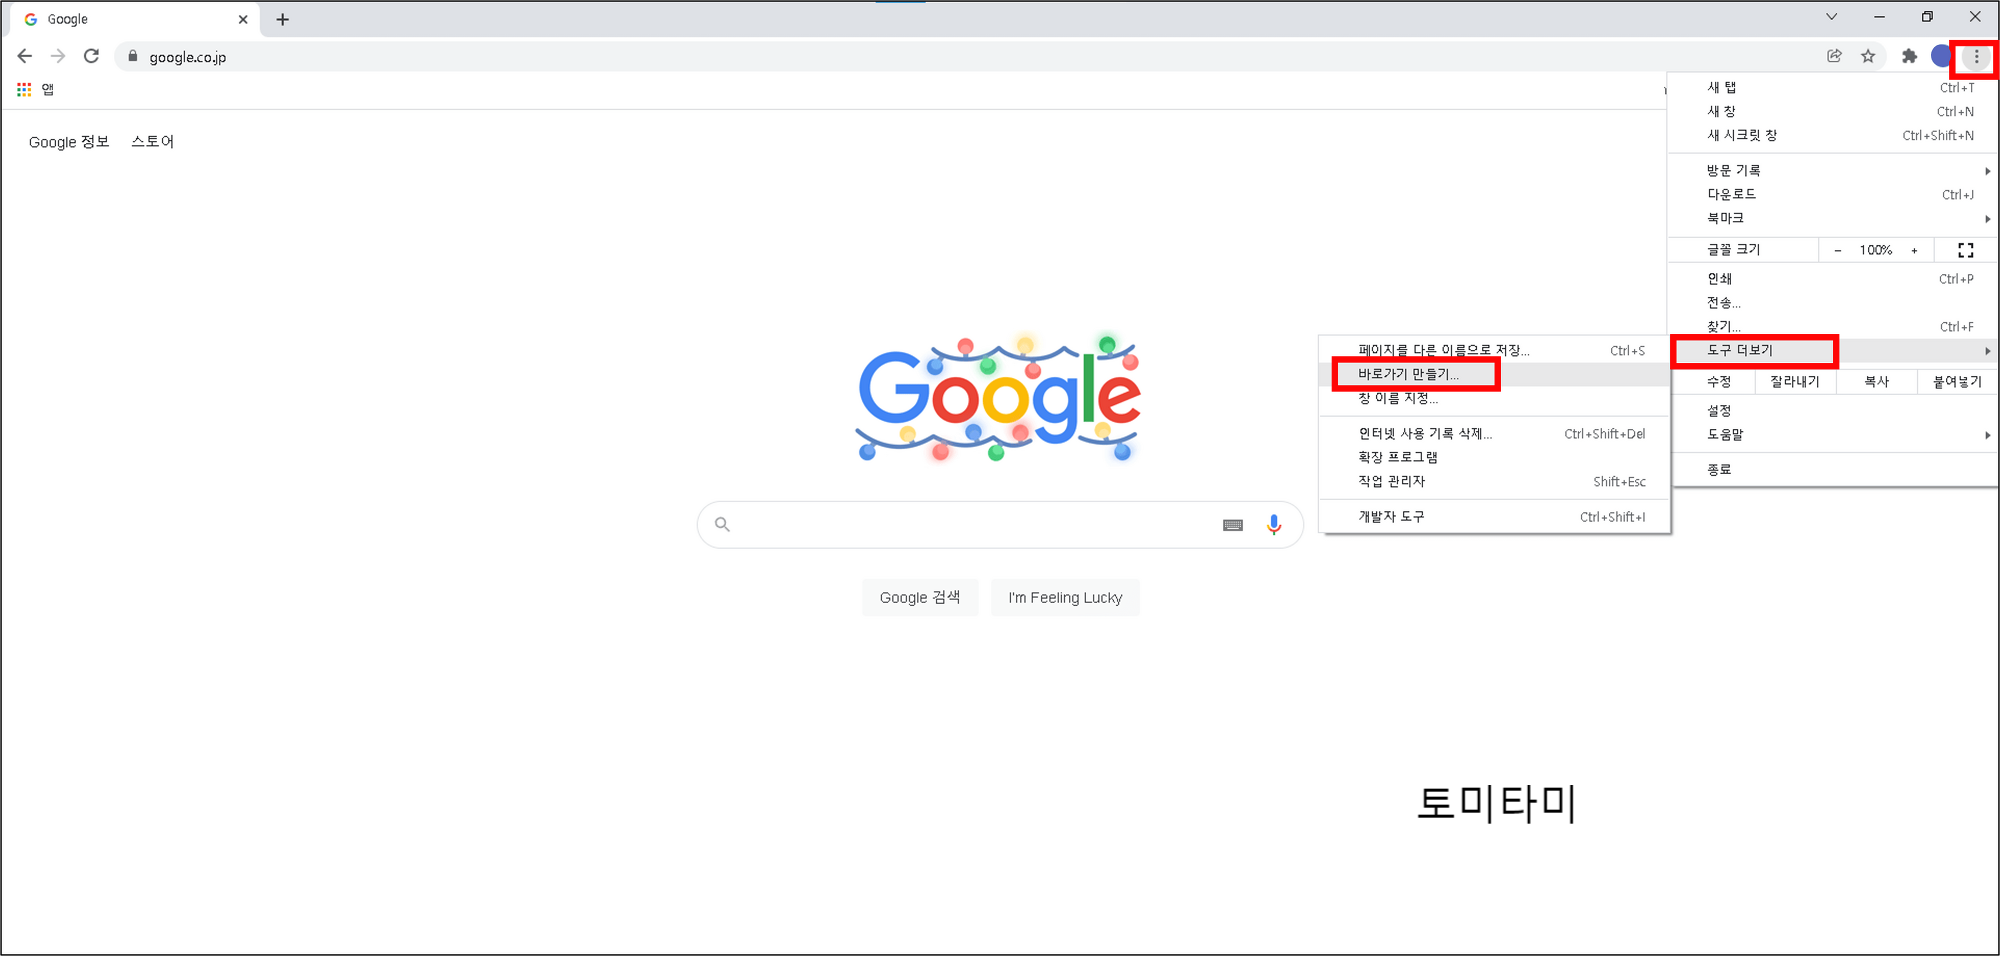Click 잘라내기 in the edit row
This screenshot has width=2000, height=956.
(1794, 382)
